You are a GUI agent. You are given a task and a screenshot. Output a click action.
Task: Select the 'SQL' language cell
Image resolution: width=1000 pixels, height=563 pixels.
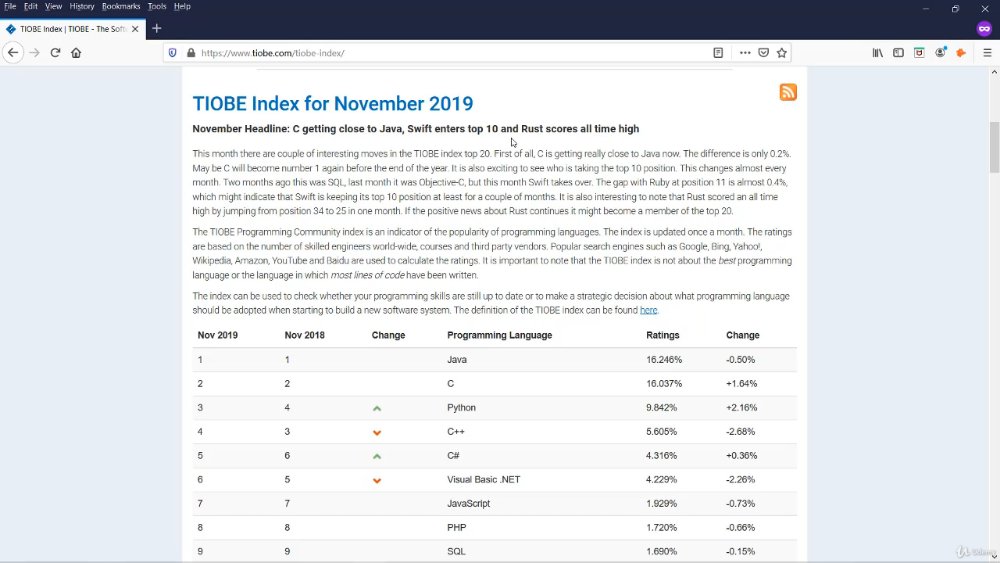point(456,552)
